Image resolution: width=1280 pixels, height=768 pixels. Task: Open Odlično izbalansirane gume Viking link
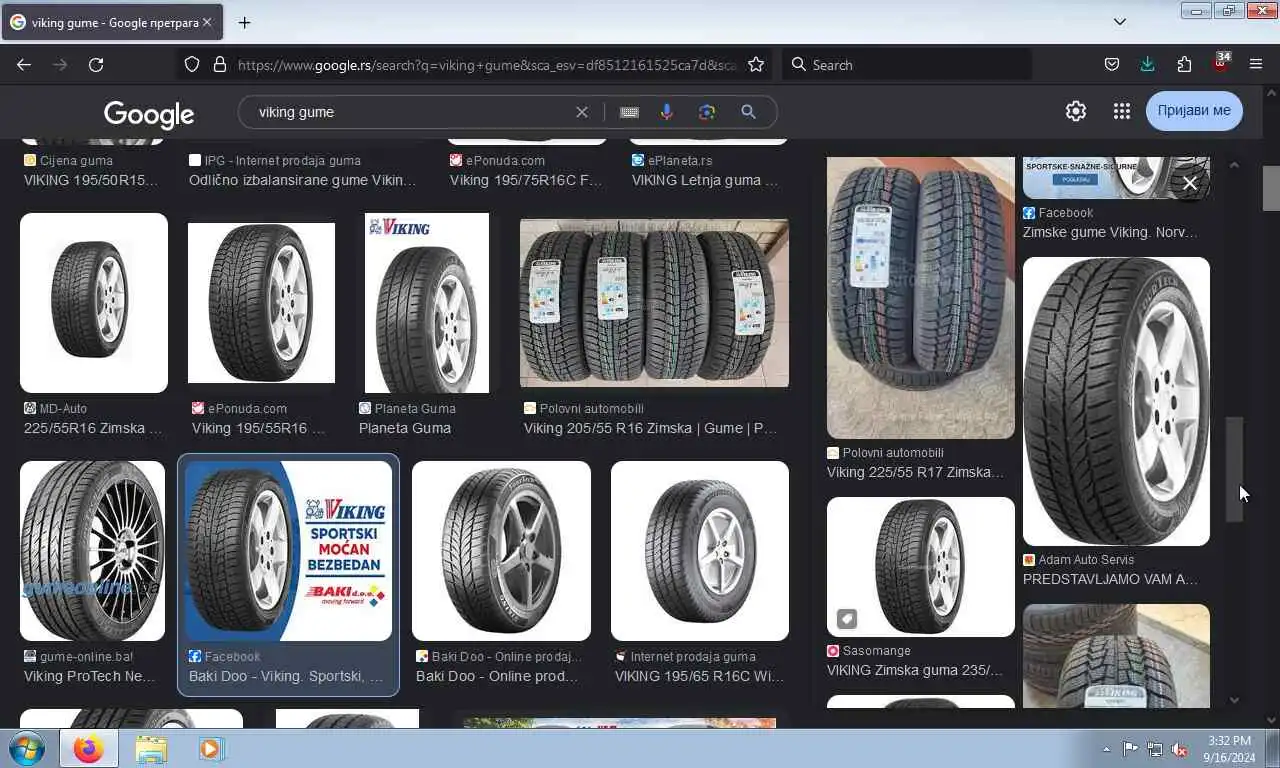302,180
